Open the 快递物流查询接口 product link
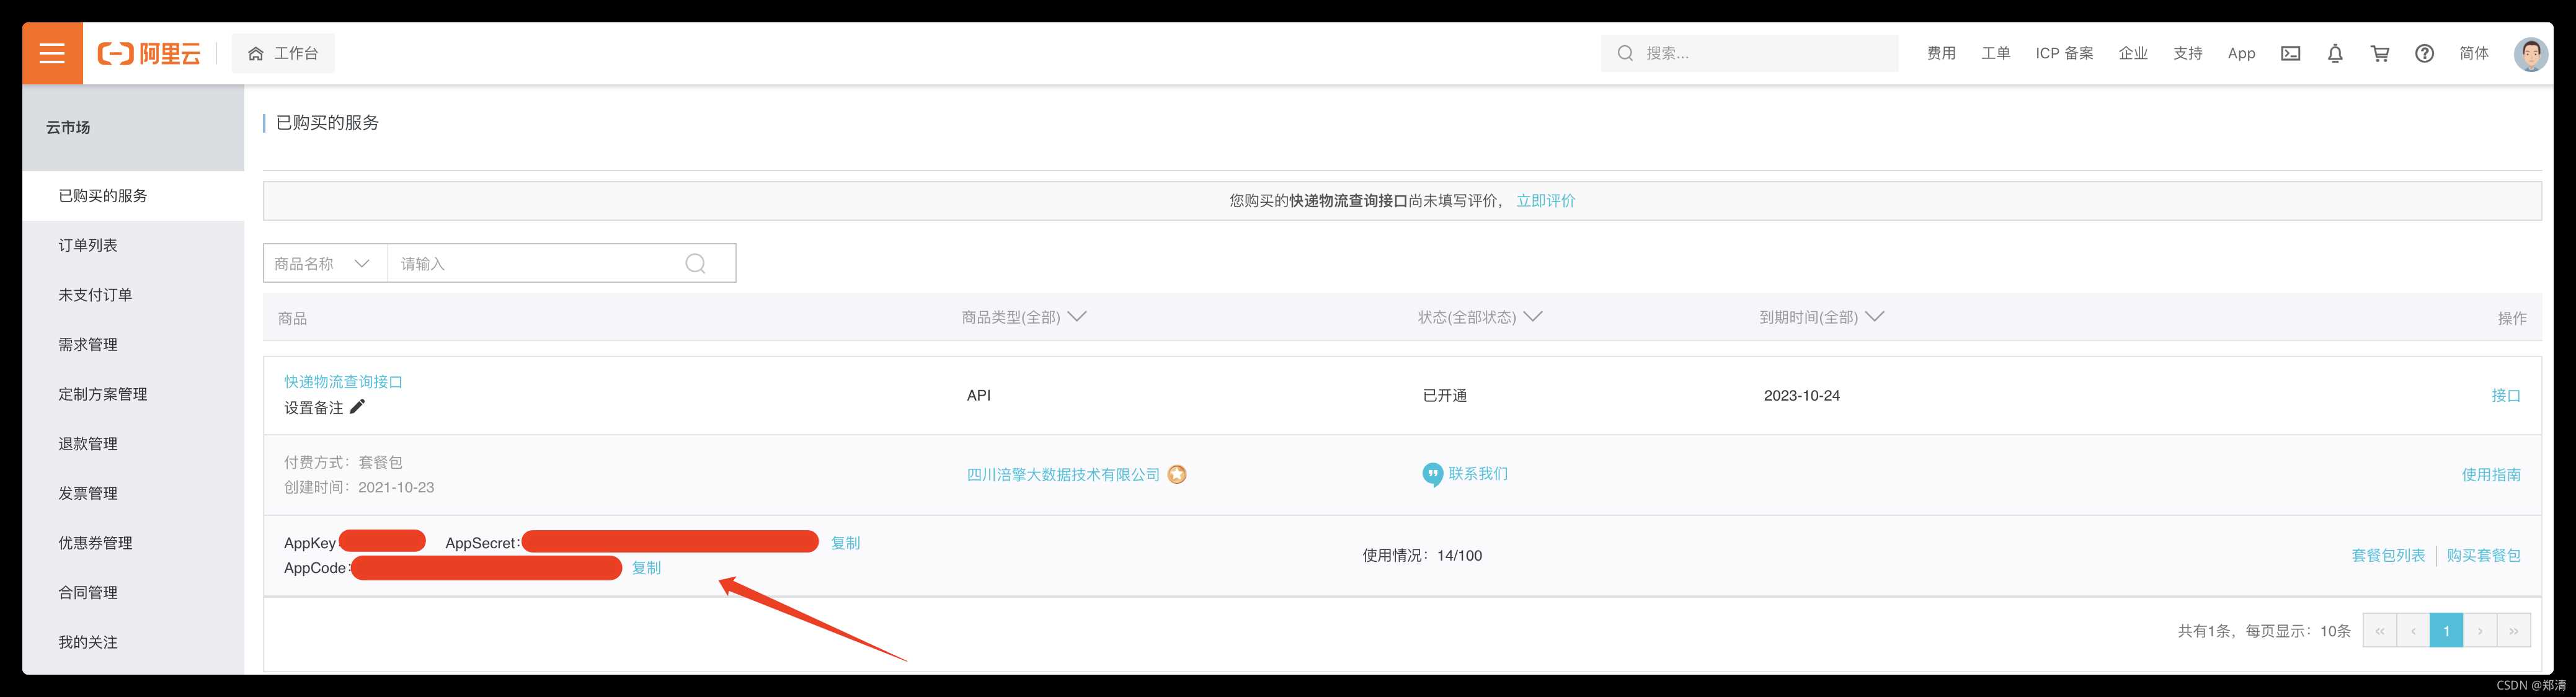The image size is (2576, 697). (343, 382)
